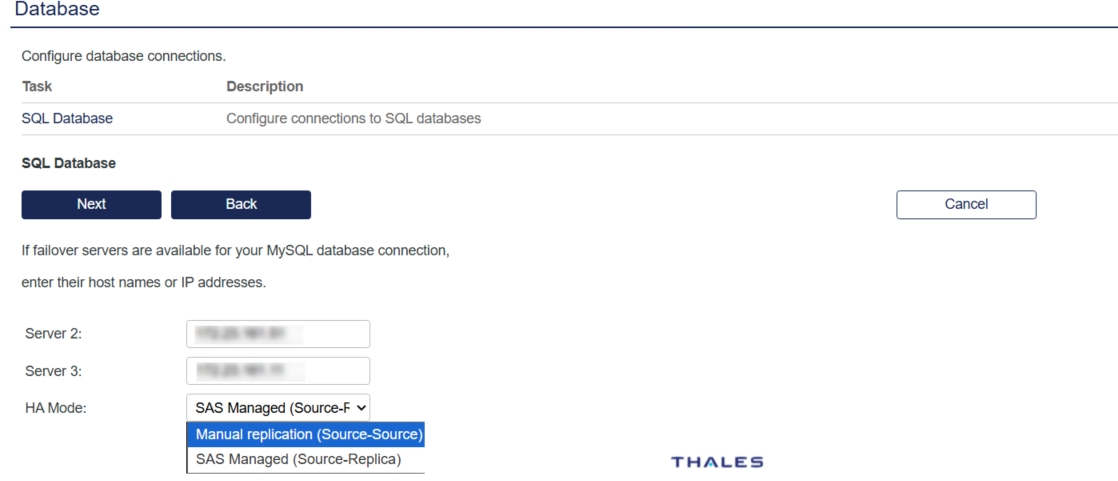Click the Description column header
The image size is (1118, 481).
click(x=265, y=86)
